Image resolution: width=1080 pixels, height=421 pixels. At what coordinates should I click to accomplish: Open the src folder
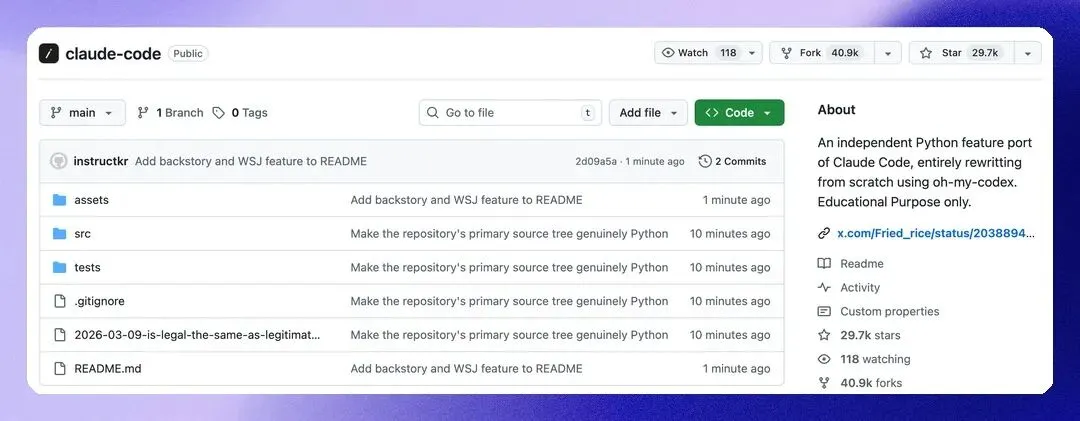pos(82,234)
